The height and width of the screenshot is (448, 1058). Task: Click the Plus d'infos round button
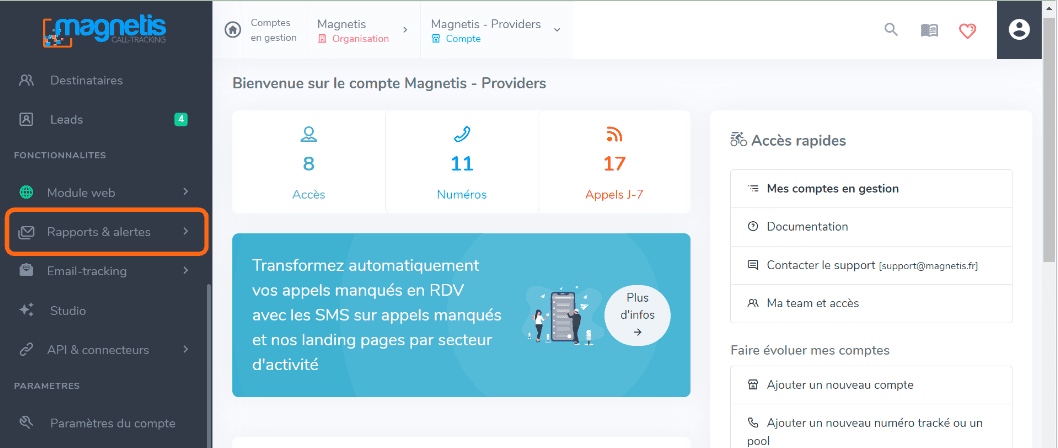637,314
